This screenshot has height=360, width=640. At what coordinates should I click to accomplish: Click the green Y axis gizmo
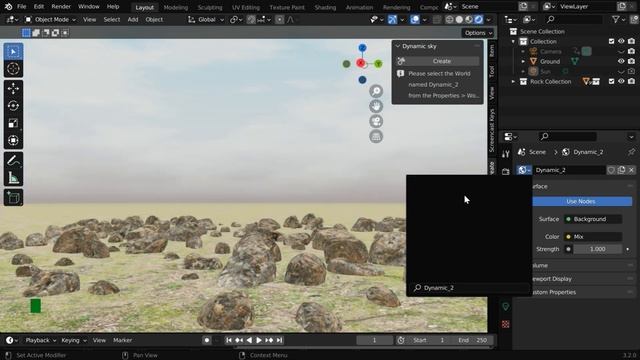378,64
